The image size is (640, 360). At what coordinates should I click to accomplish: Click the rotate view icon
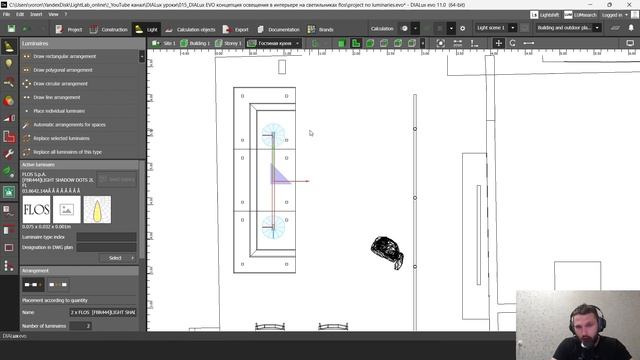tap(513, 43)
